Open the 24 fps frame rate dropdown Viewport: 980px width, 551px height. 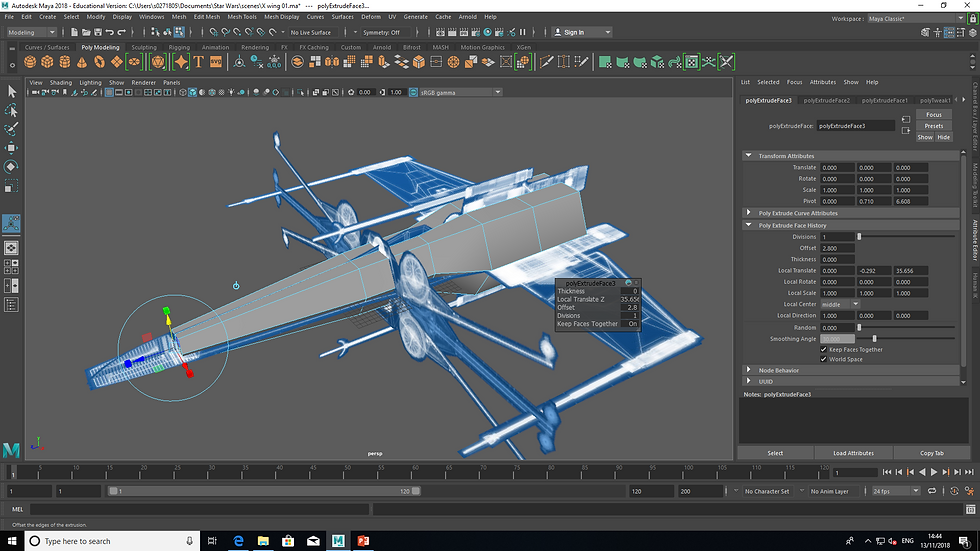(896, 491)
